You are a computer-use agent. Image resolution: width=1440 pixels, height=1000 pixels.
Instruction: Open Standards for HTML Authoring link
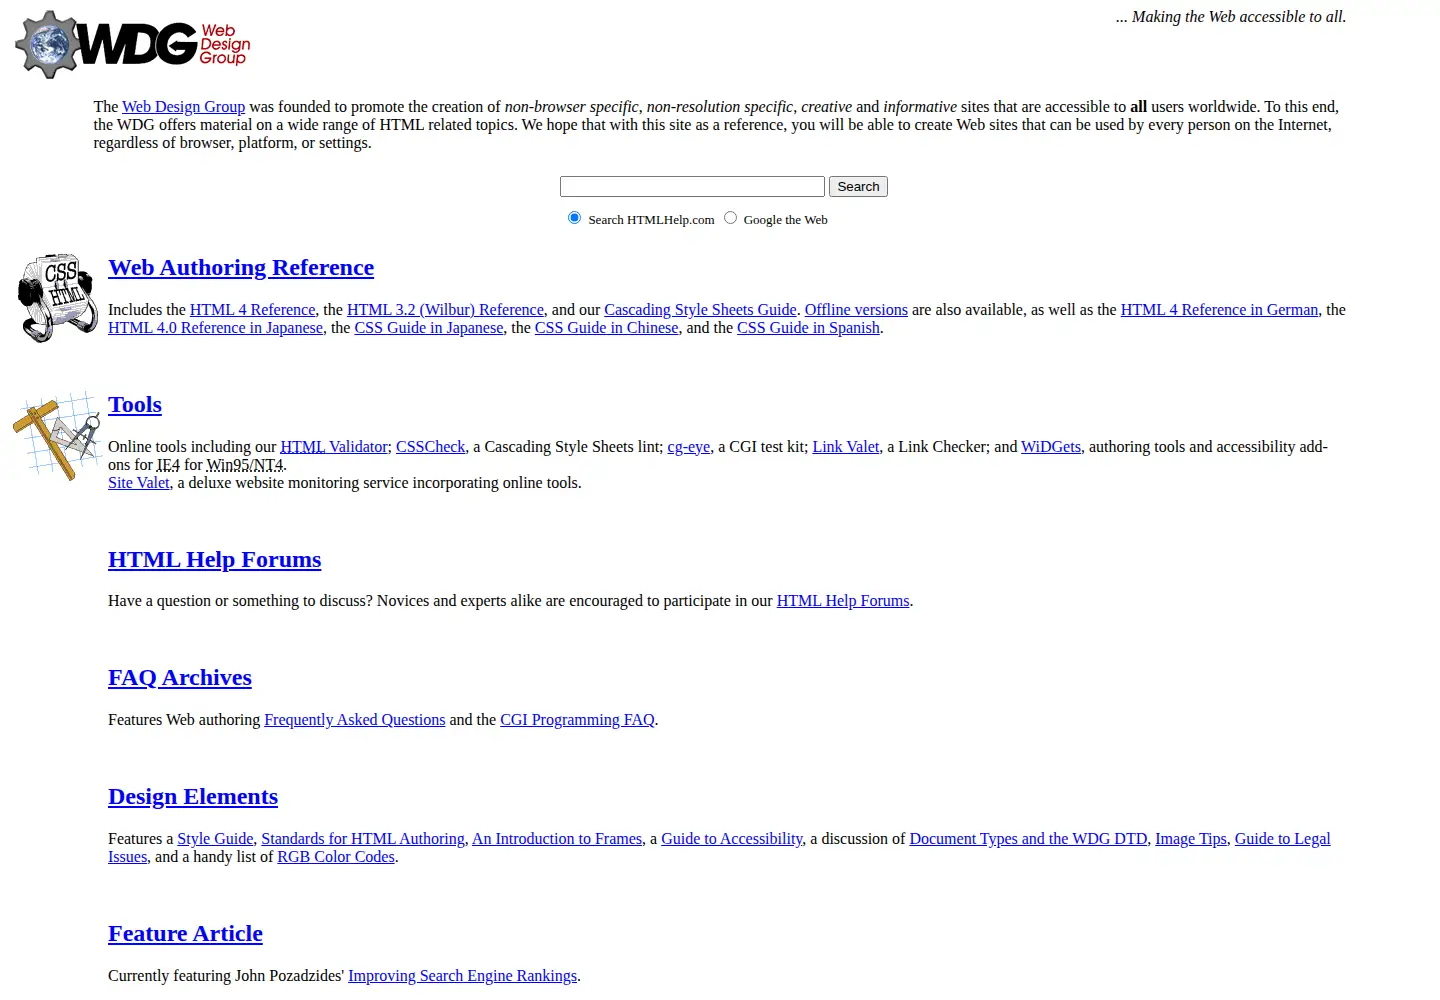point(363,839)
